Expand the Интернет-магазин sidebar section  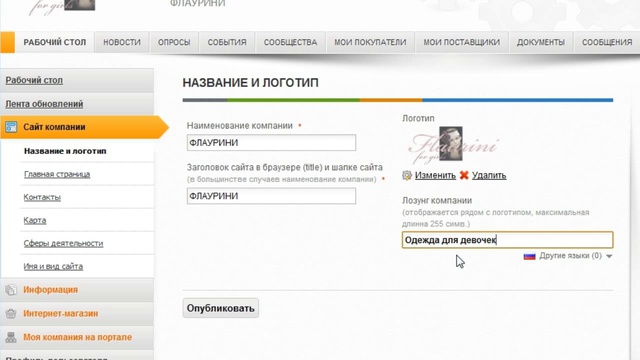coord(60,313)
